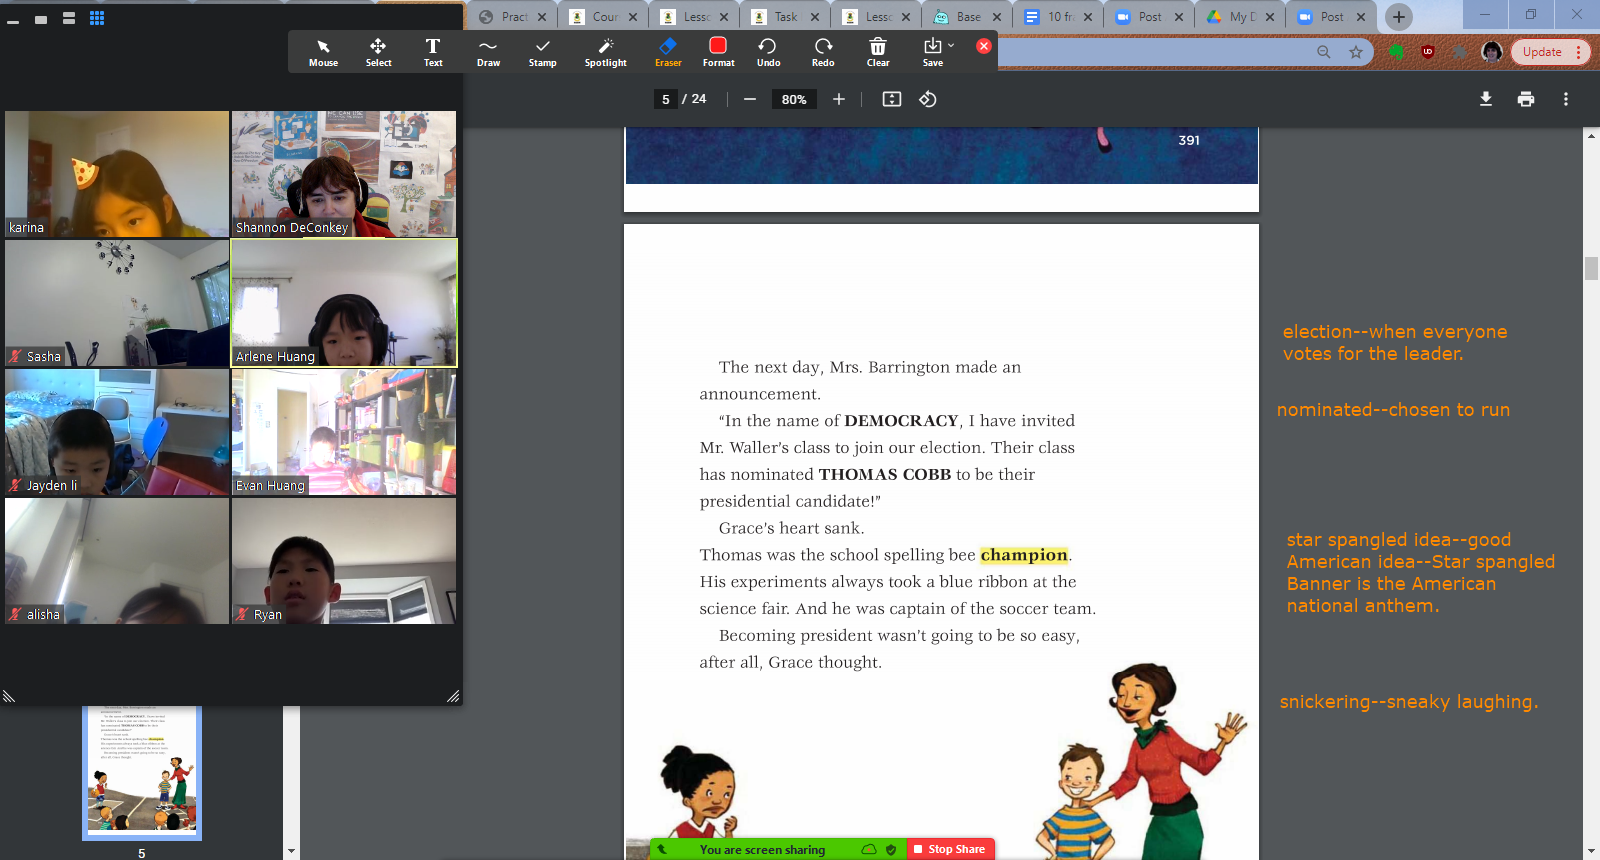Viewport: 1600px width, 860px height.
Task: Redo the annotation
Action: click(823, 52)
